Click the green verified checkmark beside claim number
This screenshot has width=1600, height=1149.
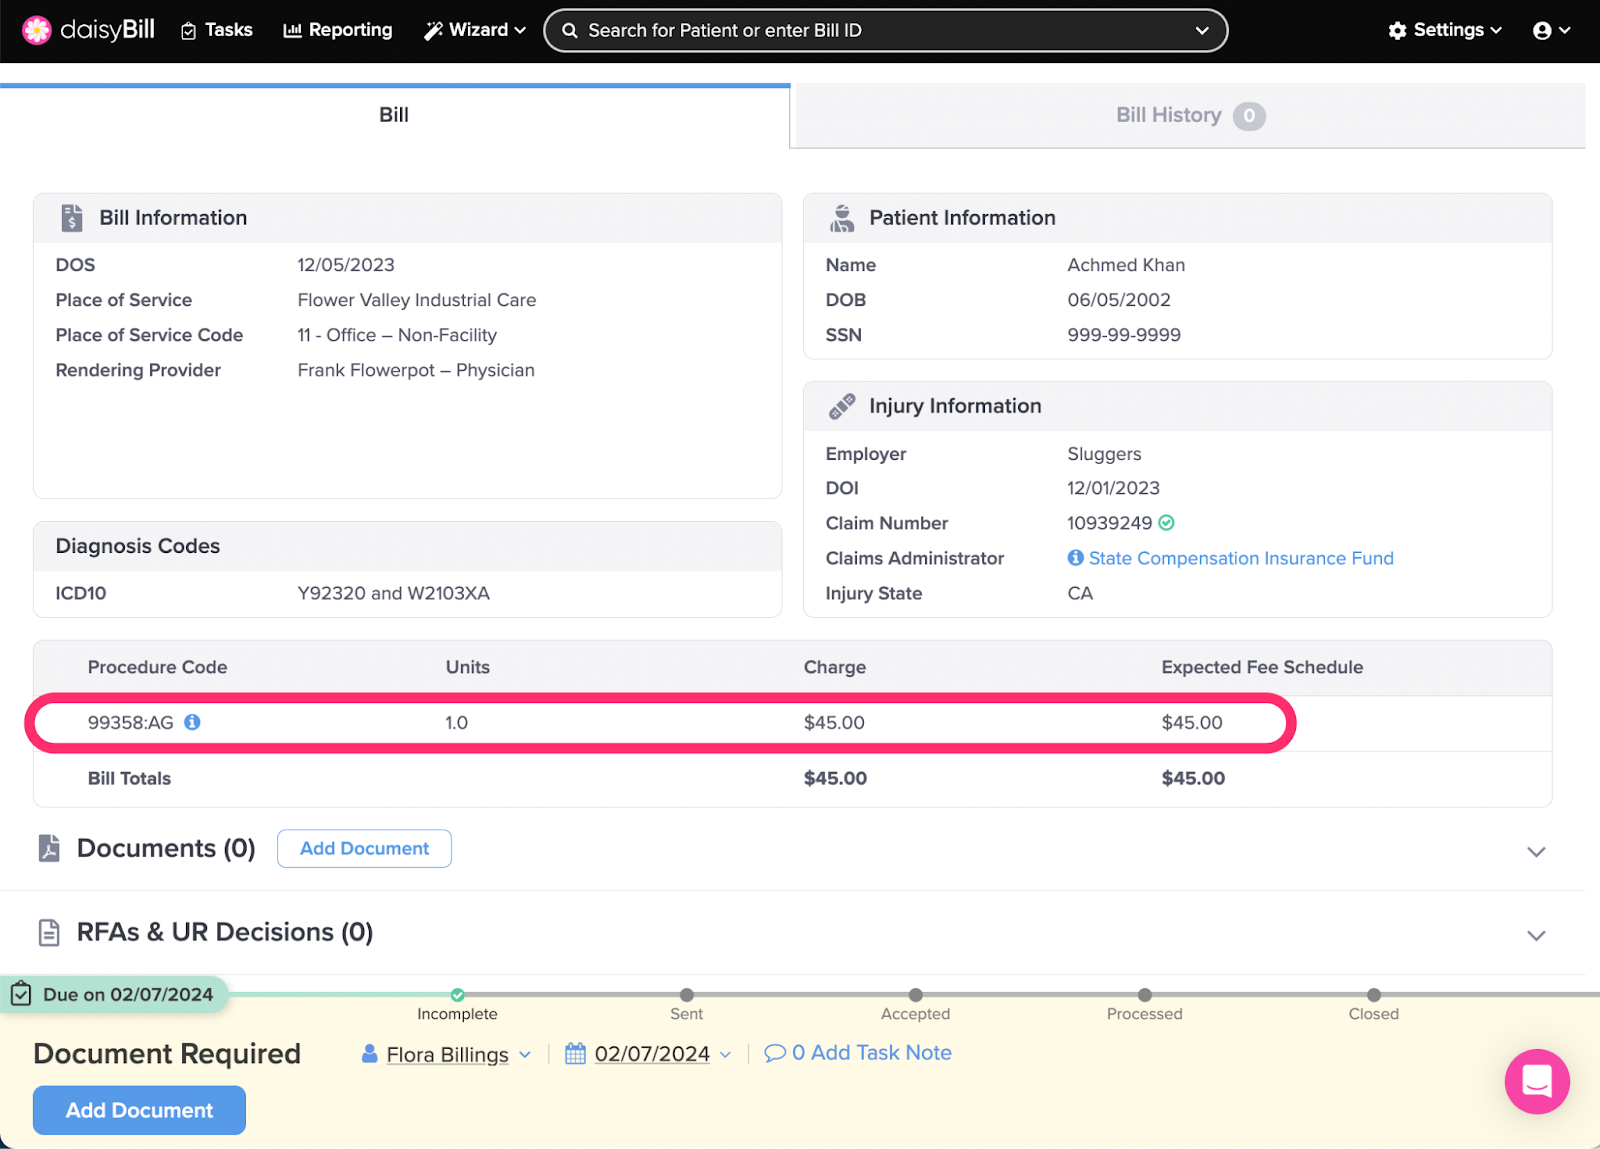tap(1166, 523)
